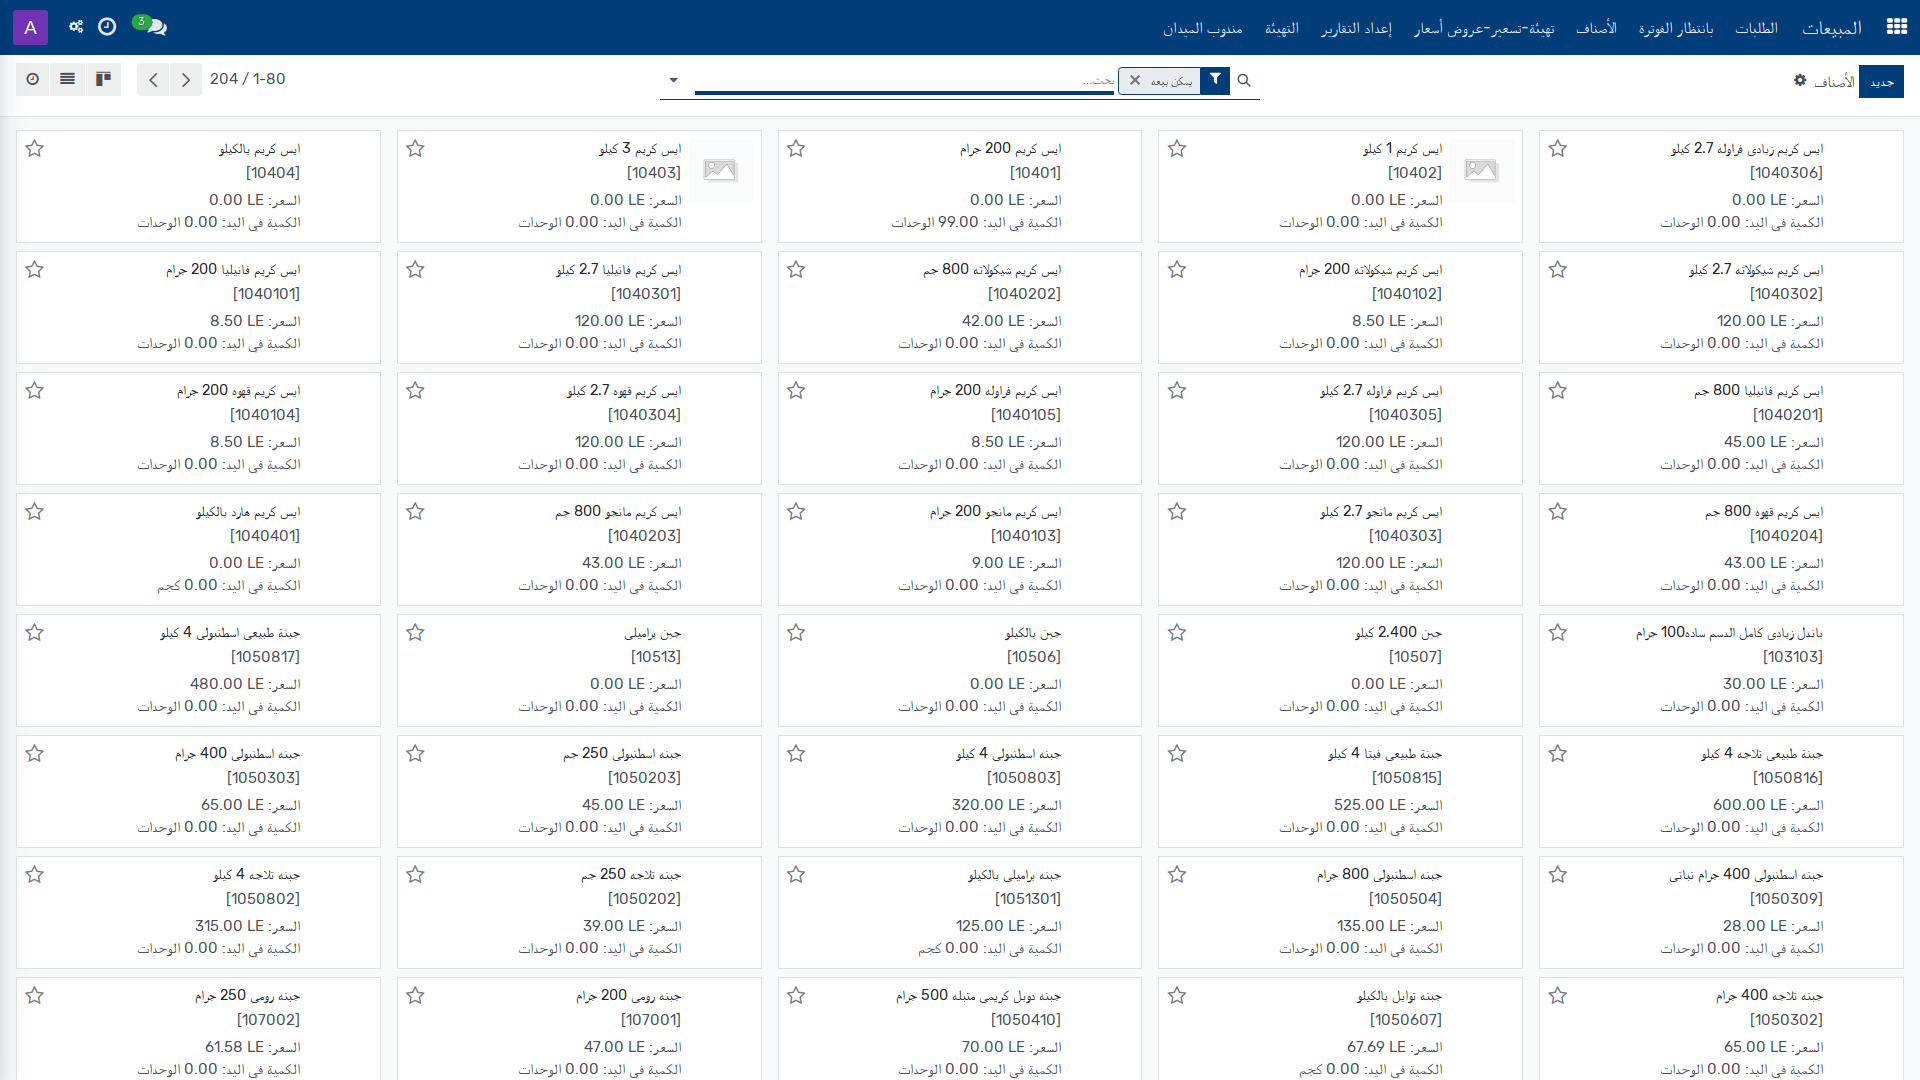Screen dimensions: 1920x1080
Task: Toggle favorite star on product [1040101]
Action: point(35,270)
